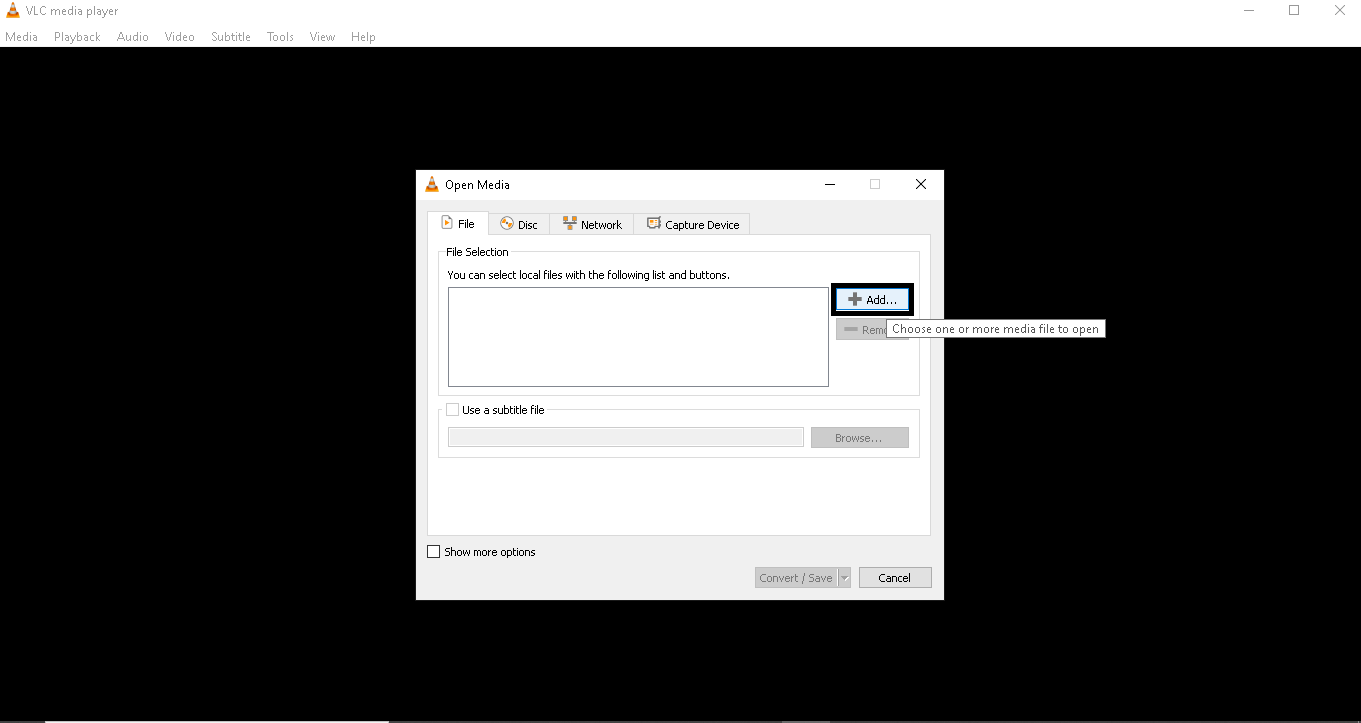The height and width of the screenshot is (723, 1361).
Task: Close the Open Media dialog
Action: tap(921, 184)
